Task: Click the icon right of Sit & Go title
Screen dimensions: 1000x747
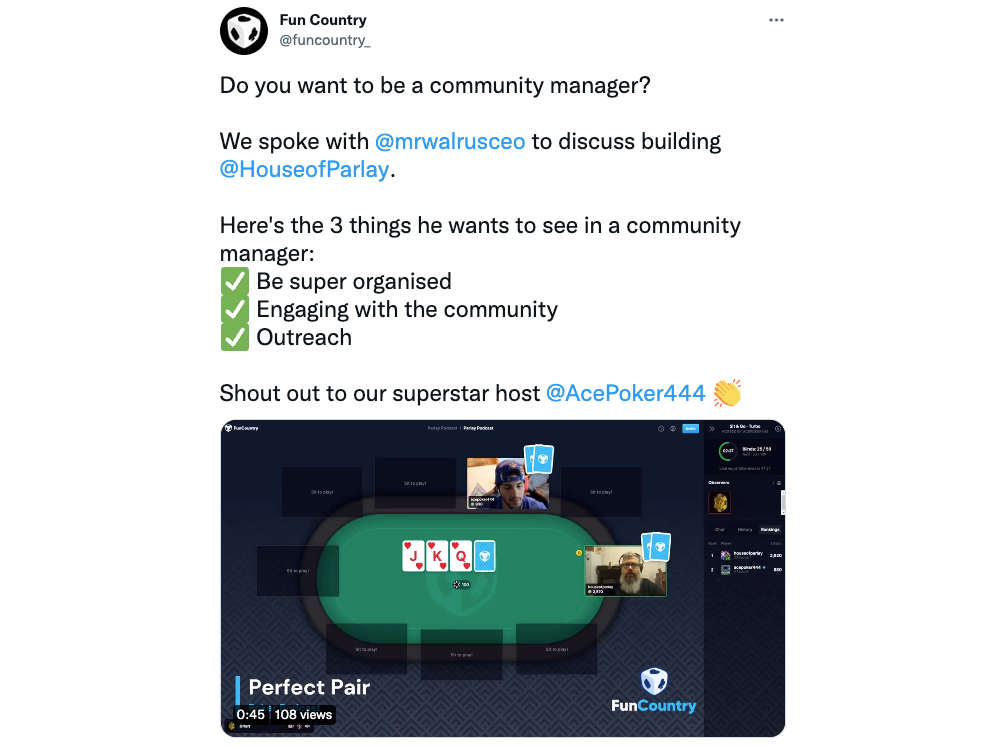Action: tap(777, 429)
